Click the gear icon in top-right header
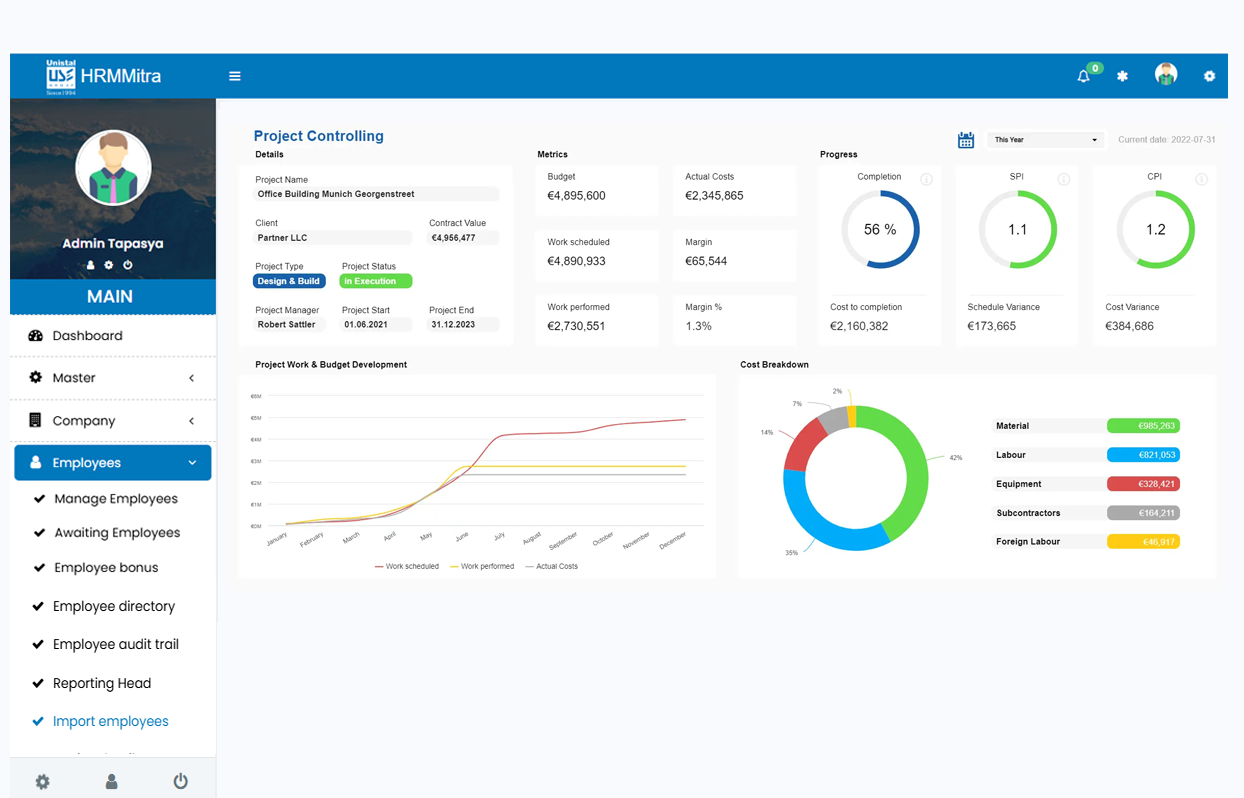The width and height of the screenshot is (1244, 798). (1209, 76)
